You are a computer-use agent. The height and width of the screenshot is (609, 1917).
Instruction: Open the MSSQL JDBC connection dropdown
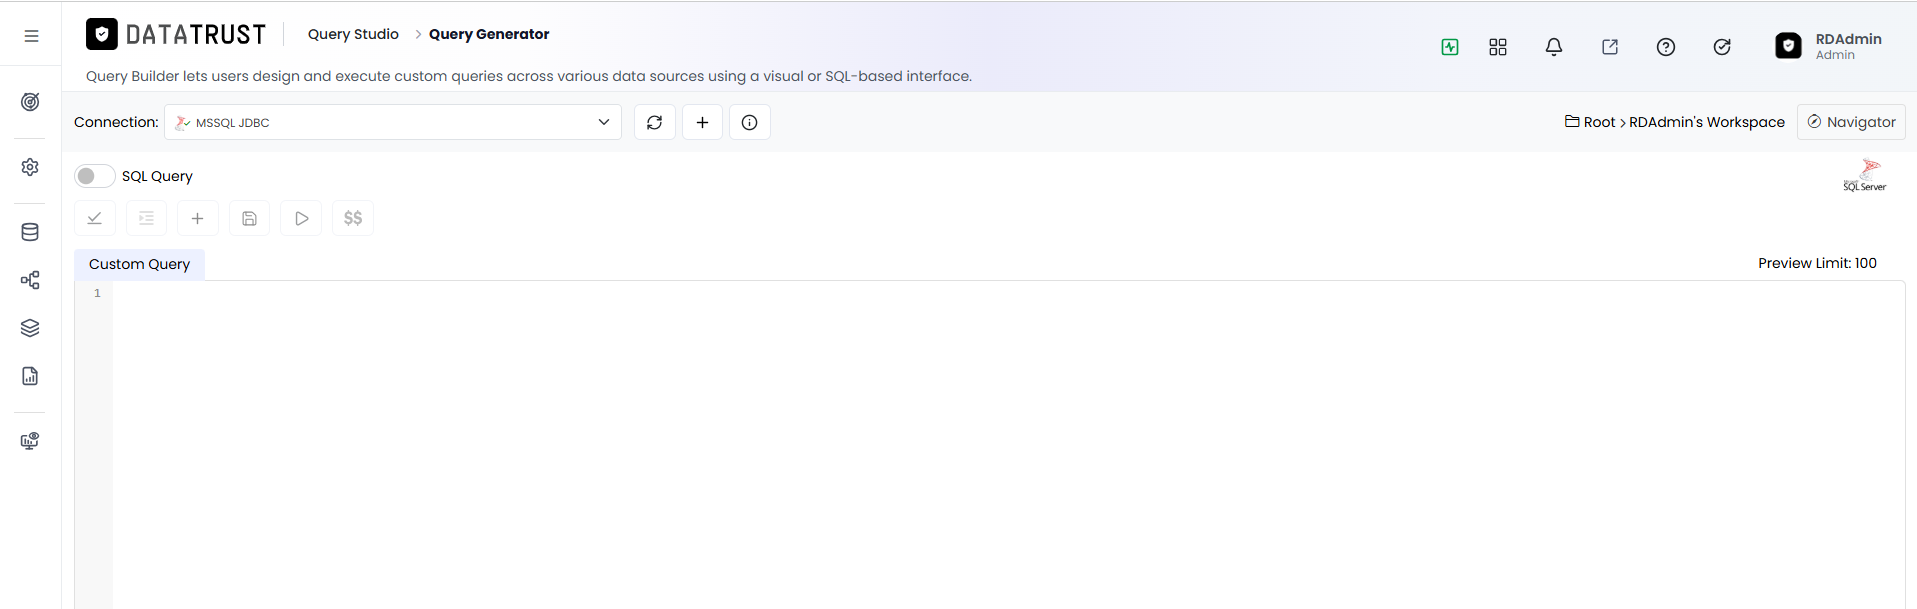point(393,122)
